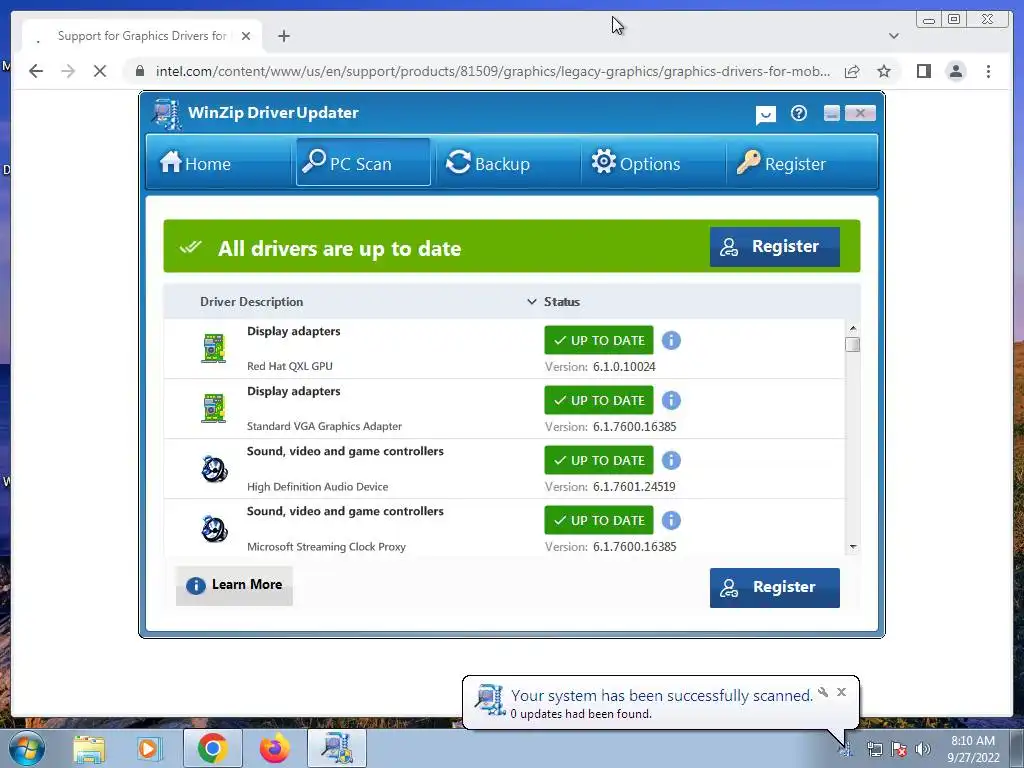Bookmark this page with the star icon
The width and height of the screenshot is (1024, 768).
tap(884, 71)
